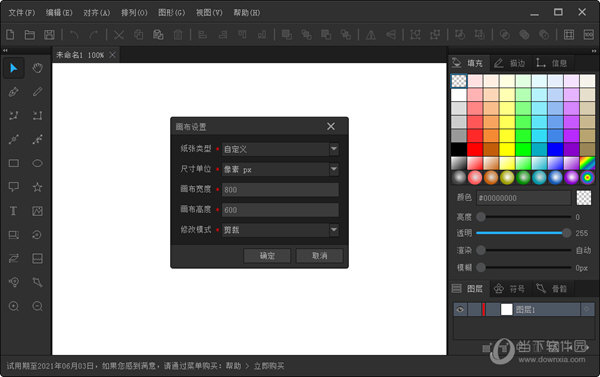
Task: Adjust the 模糊 slider handle
Action: pos(481,267)
